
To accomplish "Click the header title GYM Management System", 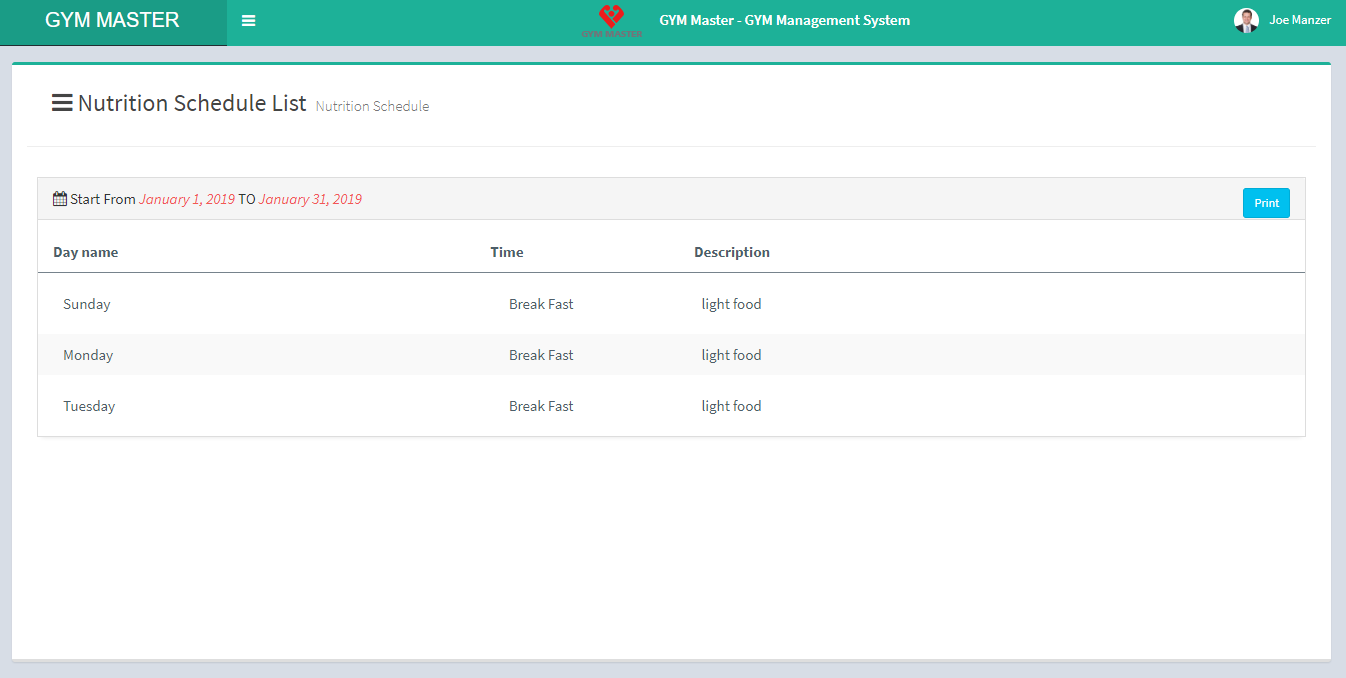I will (x=784, y=20).
